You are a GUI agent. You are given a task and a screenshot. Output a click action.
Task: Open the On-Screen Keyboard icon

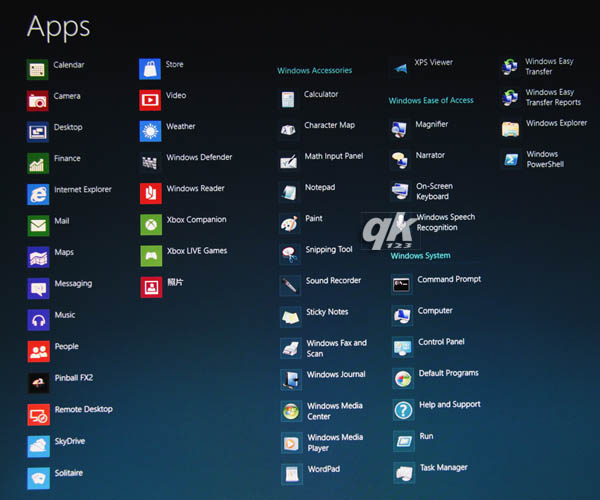[401, 191]
